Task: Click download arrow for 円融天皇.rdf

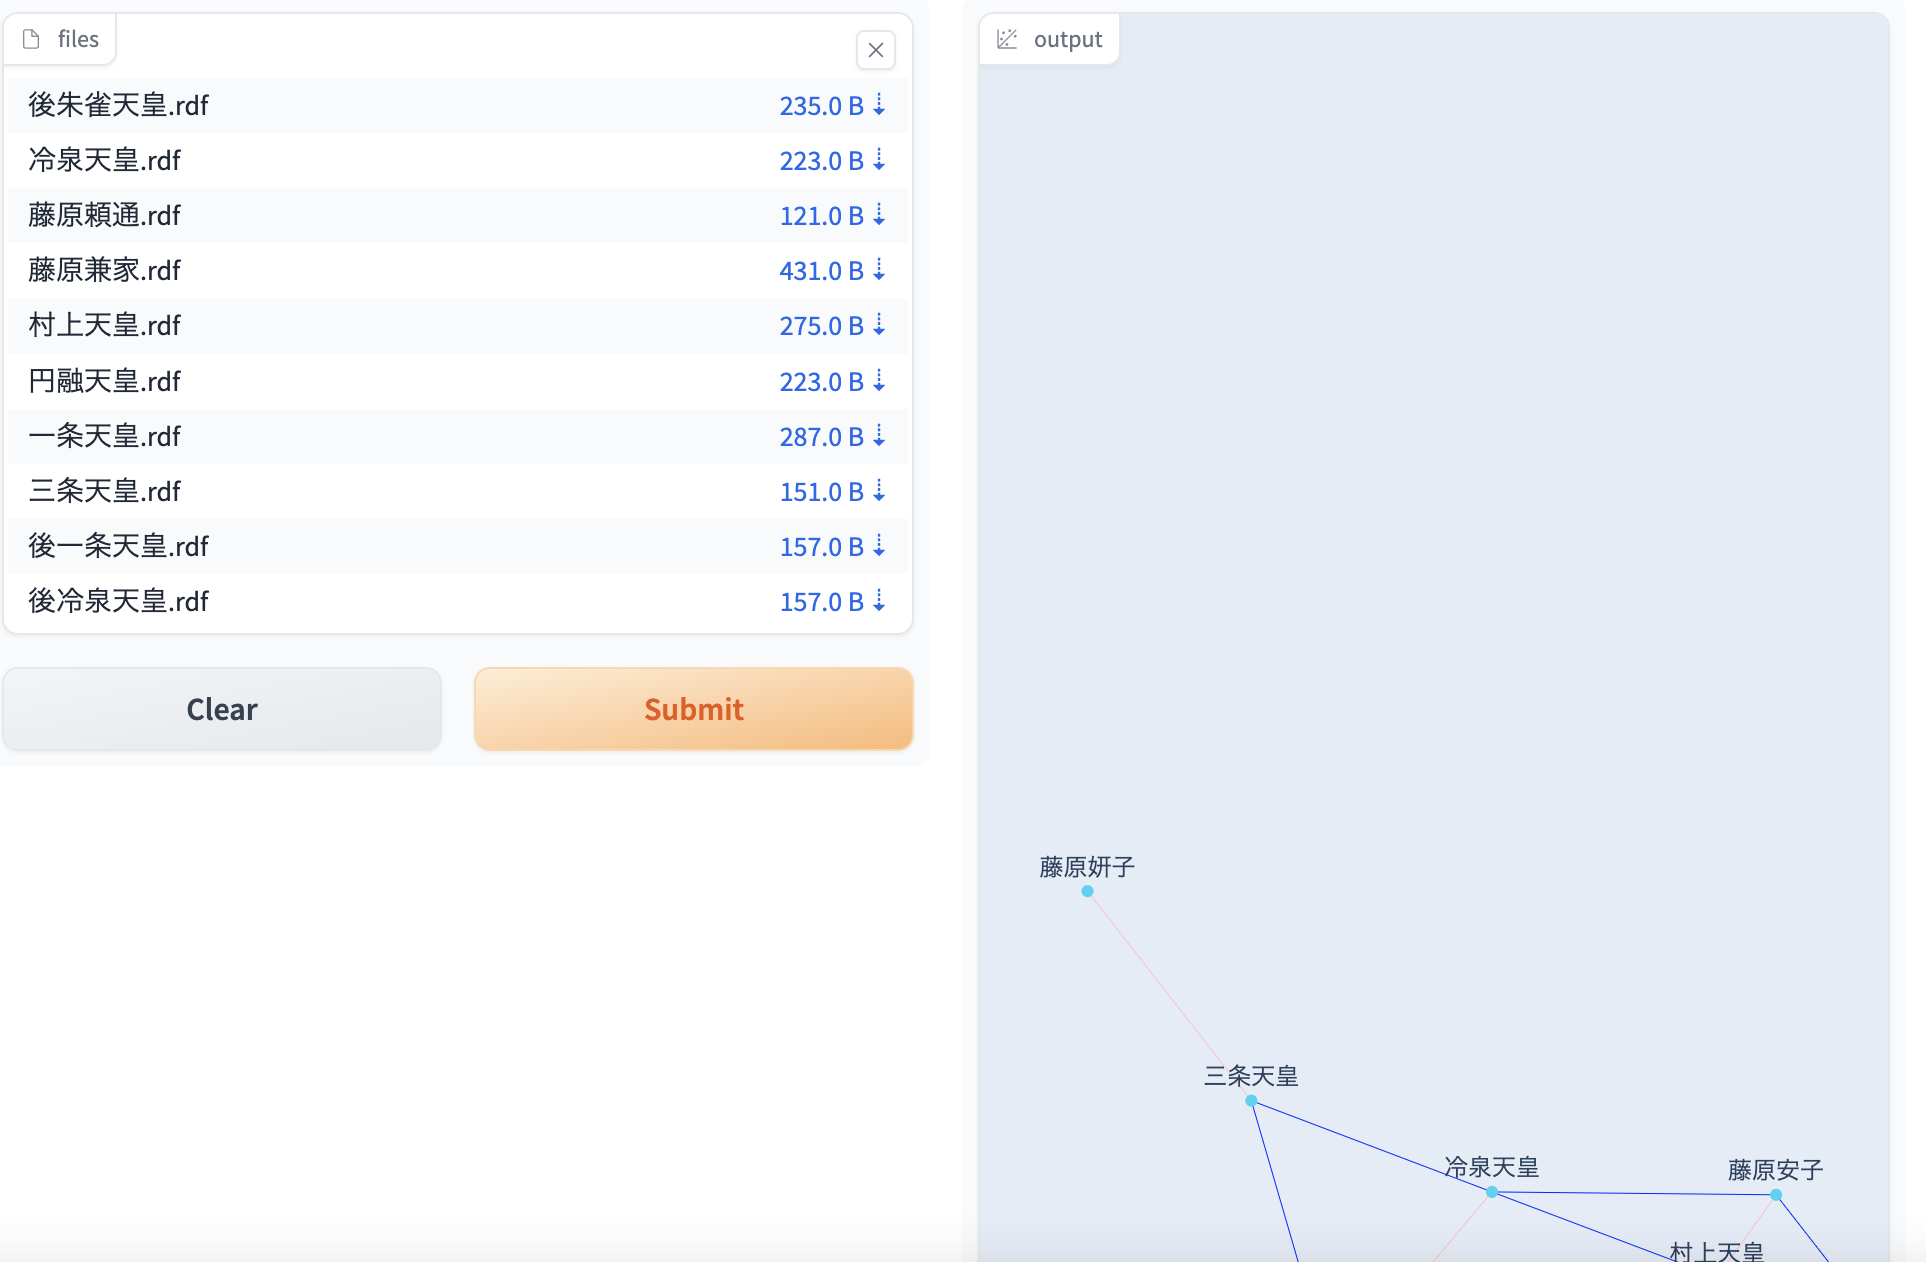Action: [x=879, y=381]
